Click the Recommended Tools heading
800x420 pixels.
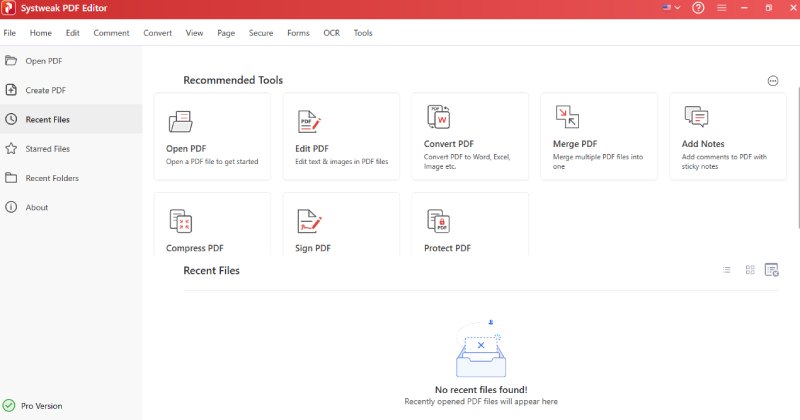[x=233, y=80]
